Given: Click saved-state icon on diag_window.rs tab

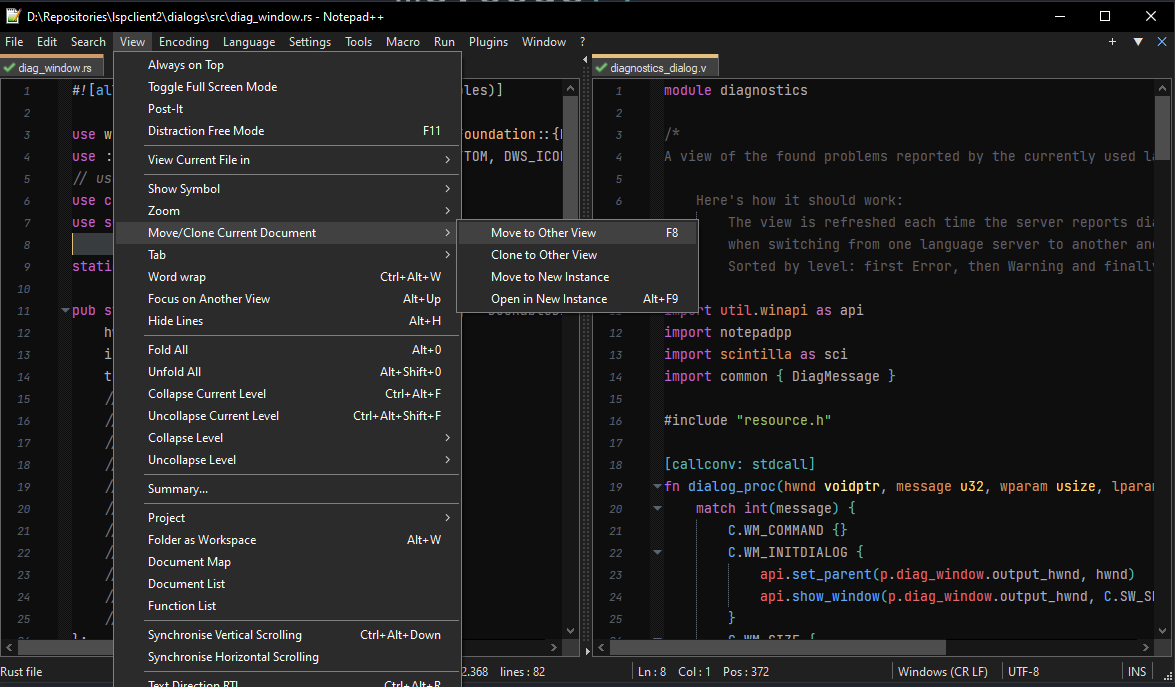Looking at the screenshot, I should point(9,67).
